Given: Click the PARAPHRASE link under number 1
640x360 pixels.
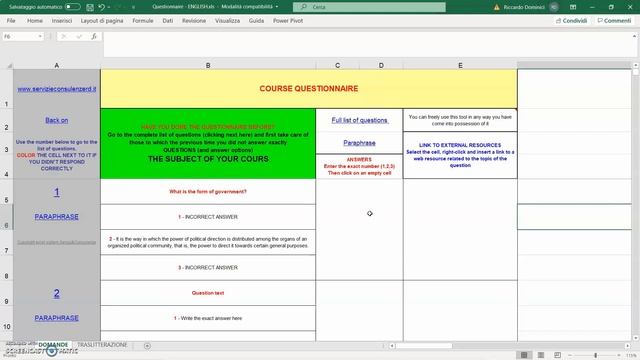Looking at the screenshot, I should [57, 216].
